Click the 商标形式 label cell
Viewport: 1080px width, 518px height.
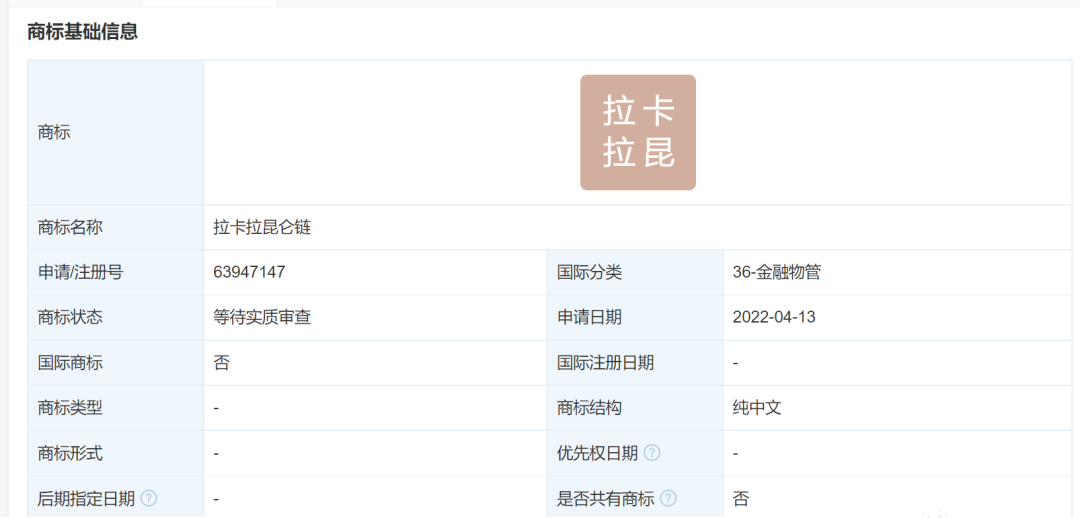tap(116, 453)
